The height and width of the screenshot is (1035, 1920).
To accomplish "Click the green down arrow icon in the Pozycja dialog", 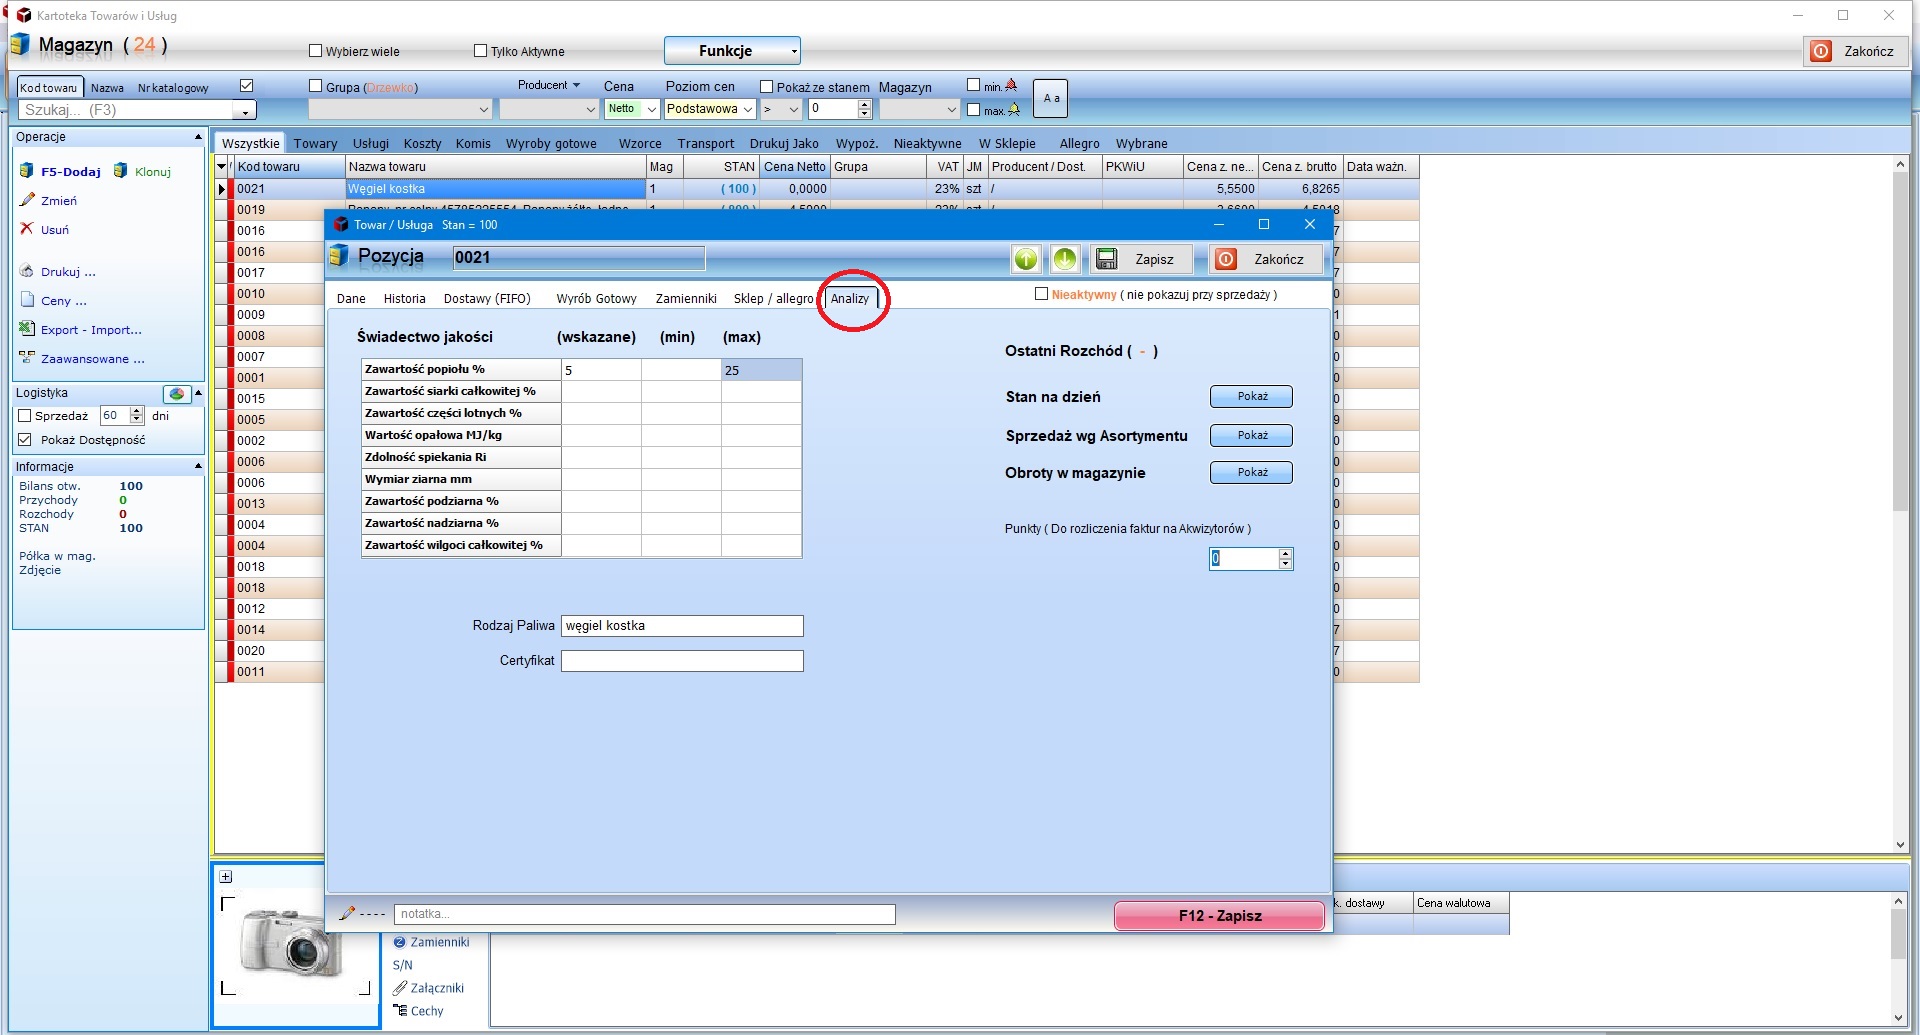I will coord(1065,259).
